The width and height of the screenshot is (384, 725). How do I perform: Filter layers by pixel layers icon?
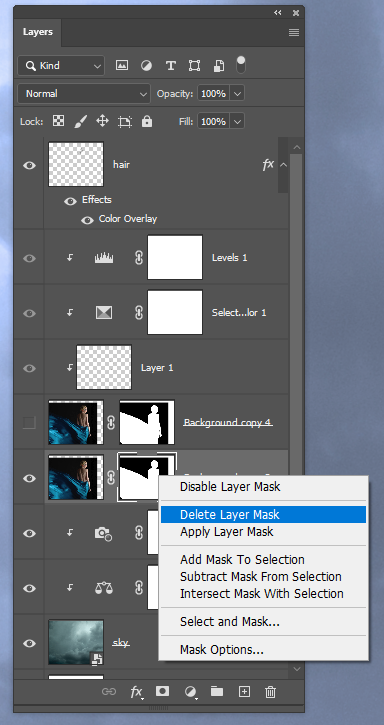click(x=122, y=66)
